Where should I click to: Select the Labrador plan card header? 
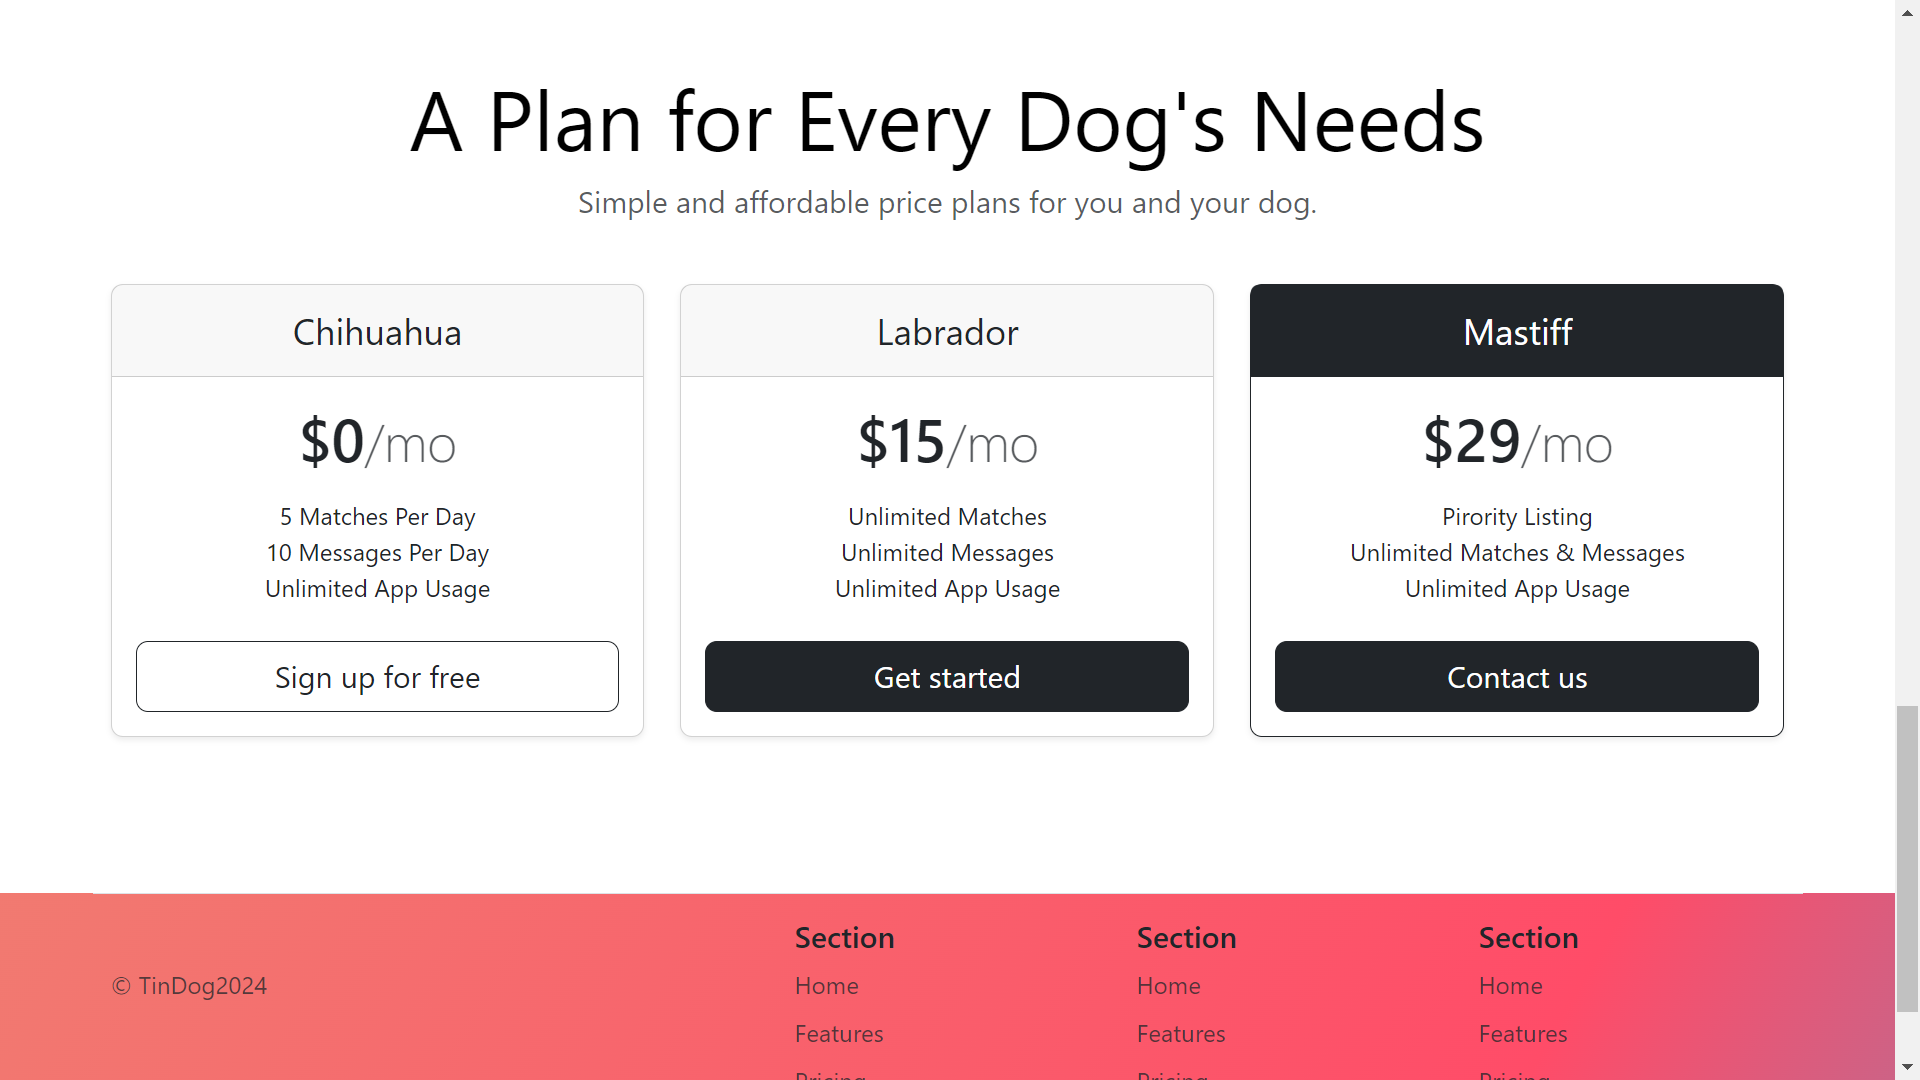[x=947, y=332]
